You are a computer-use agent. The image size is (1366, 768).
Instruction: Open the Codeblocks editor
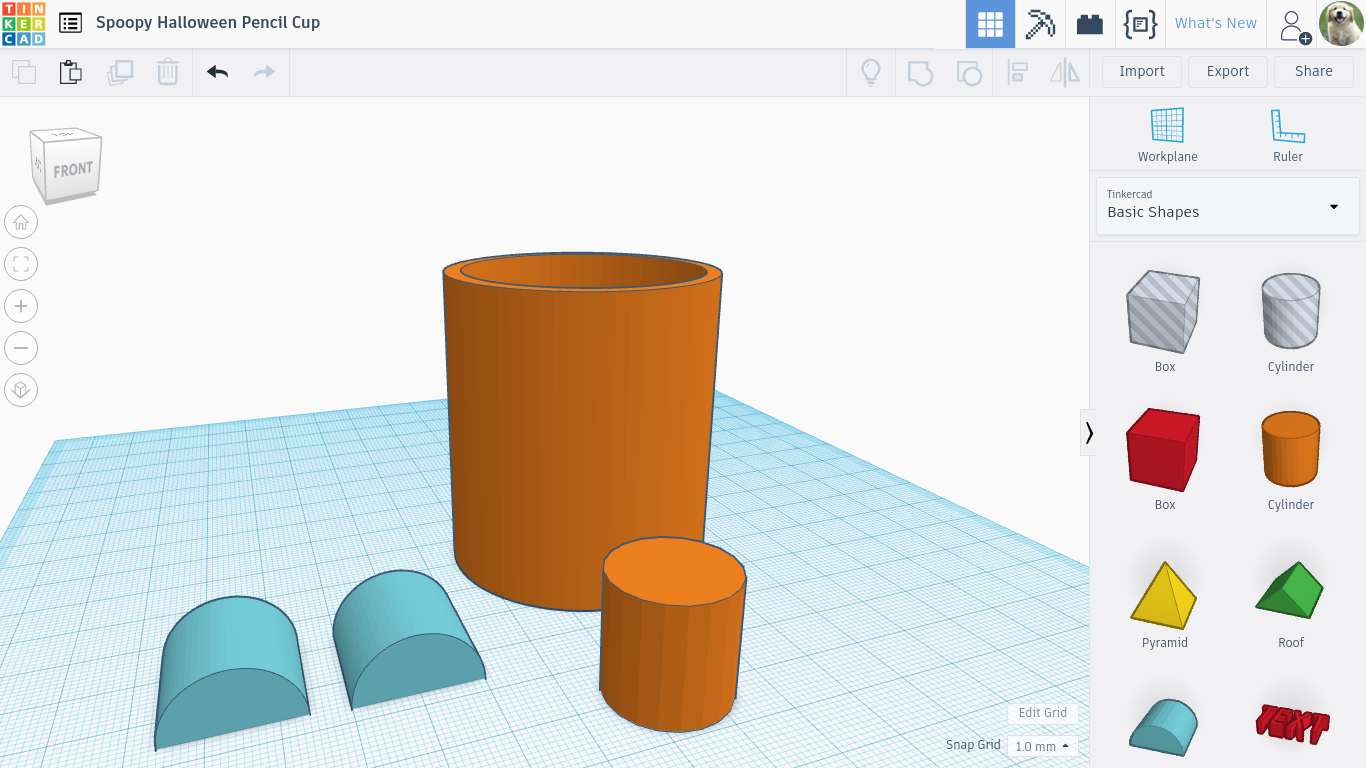1140,24
